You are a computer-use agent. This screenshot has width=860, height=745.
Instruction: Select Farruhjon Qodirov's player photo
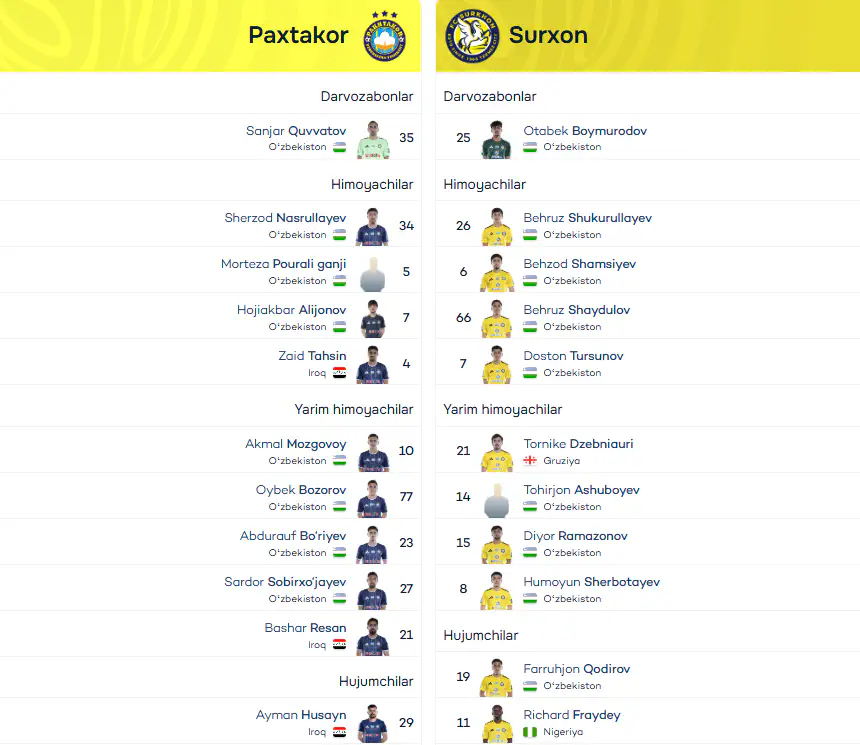(x=497, y=678)
